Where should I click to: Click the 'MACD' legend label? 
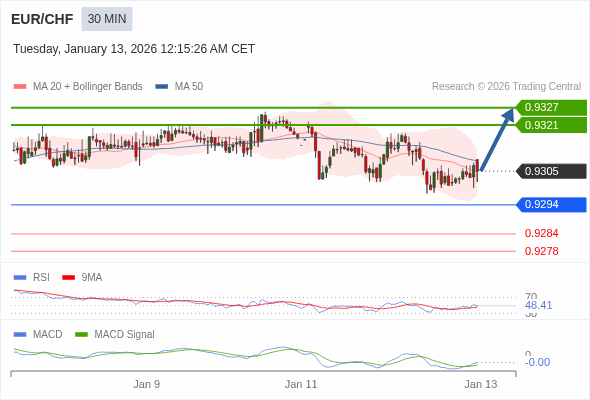(x=48, y=335)
